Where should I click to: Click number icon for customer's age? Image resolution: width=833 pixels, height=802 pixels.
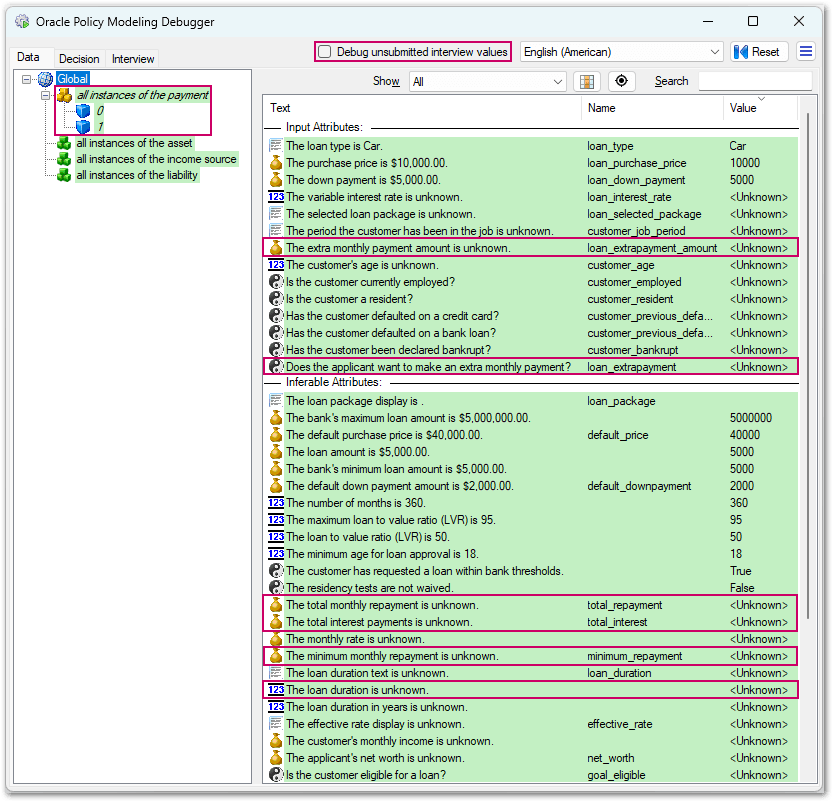pyautogui.click(x=276, y=265)
